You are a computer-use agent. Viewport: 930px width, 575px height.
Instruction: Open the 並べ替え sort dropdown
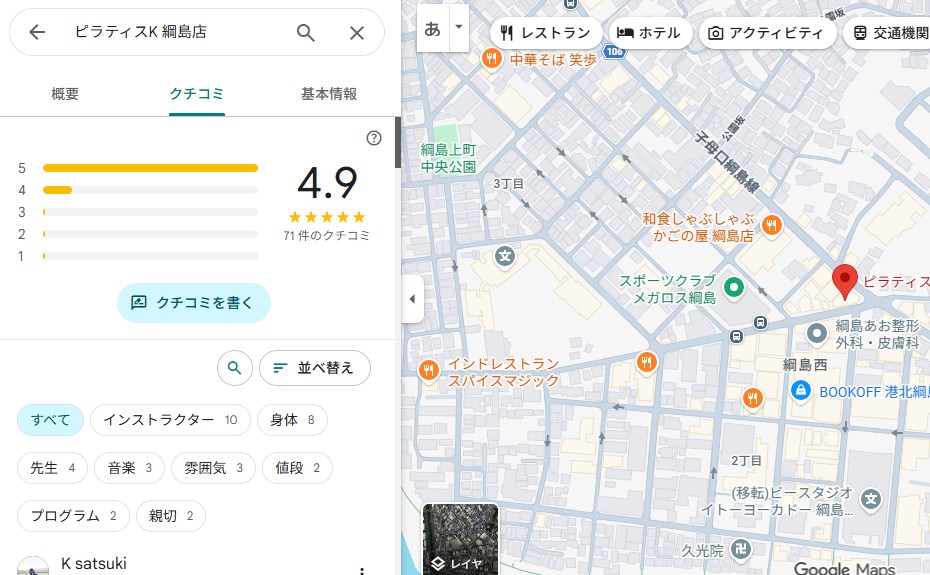coord(314,368)
